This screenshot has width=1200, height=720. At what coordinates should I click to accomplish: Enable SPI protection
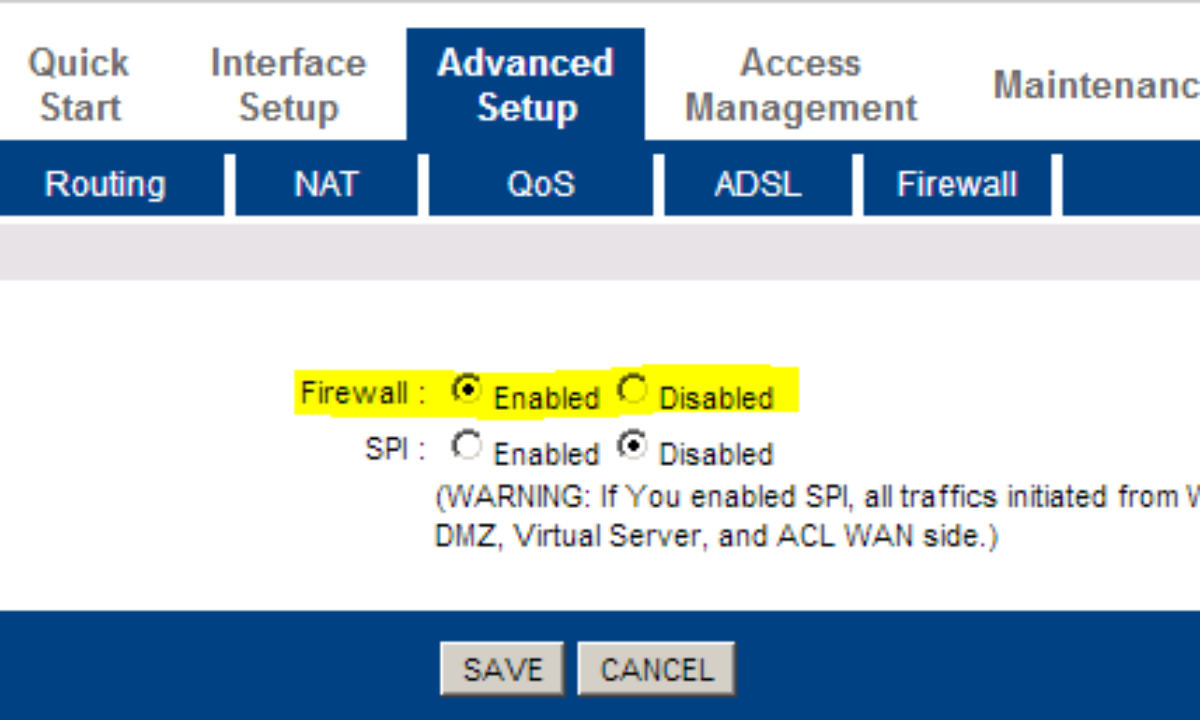[x=468, y=446]
